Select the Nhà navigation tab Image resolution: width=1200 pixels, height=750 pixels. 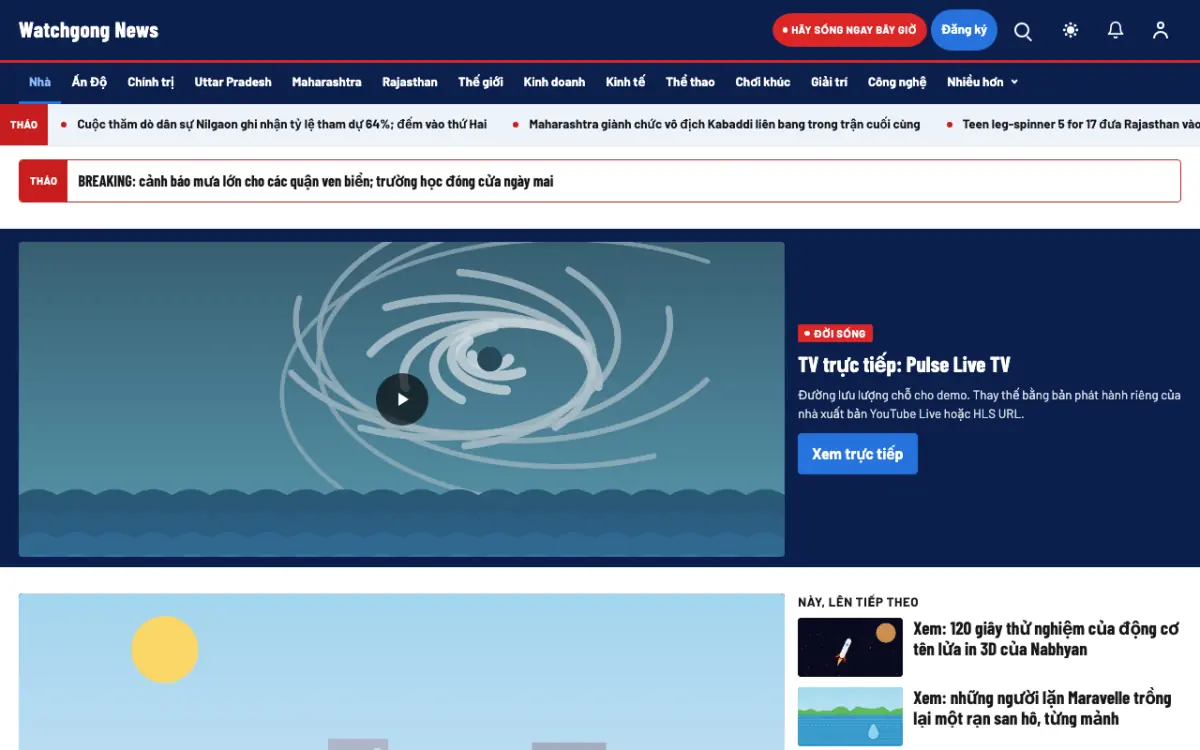coord(40,82)
